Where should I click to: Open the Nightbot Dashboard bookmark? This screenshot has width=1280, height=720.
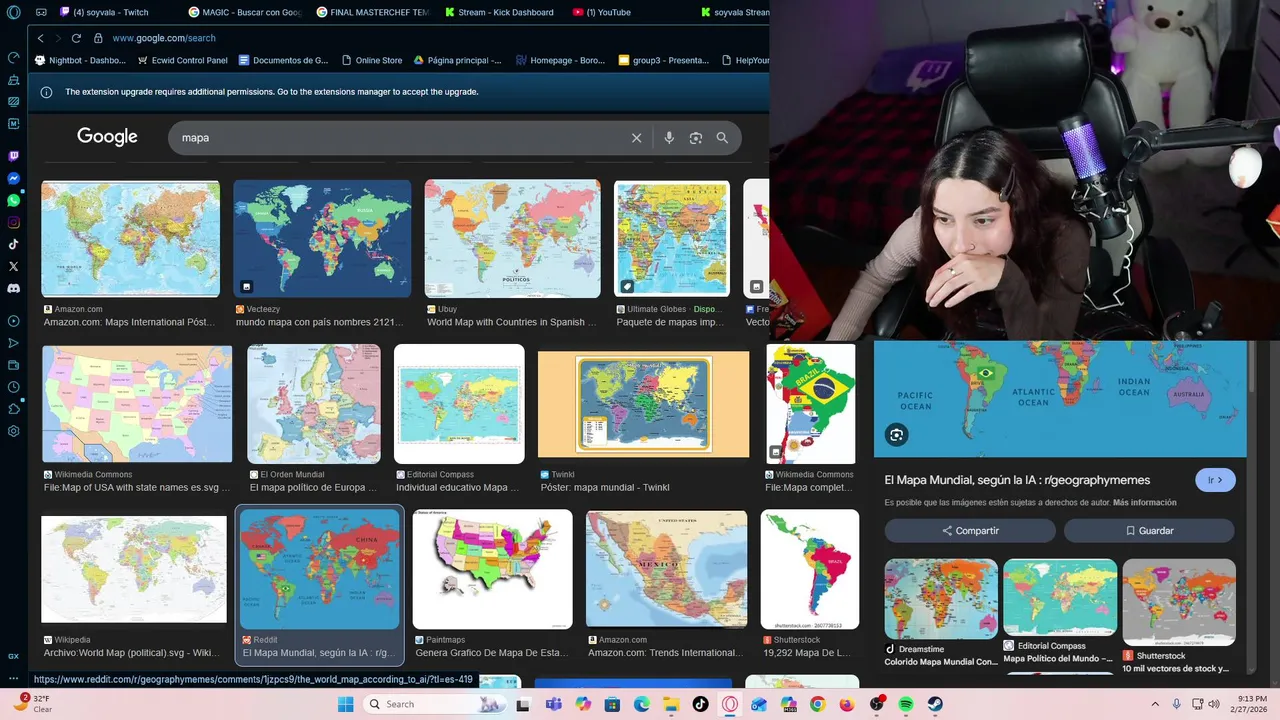click(80, 60)
